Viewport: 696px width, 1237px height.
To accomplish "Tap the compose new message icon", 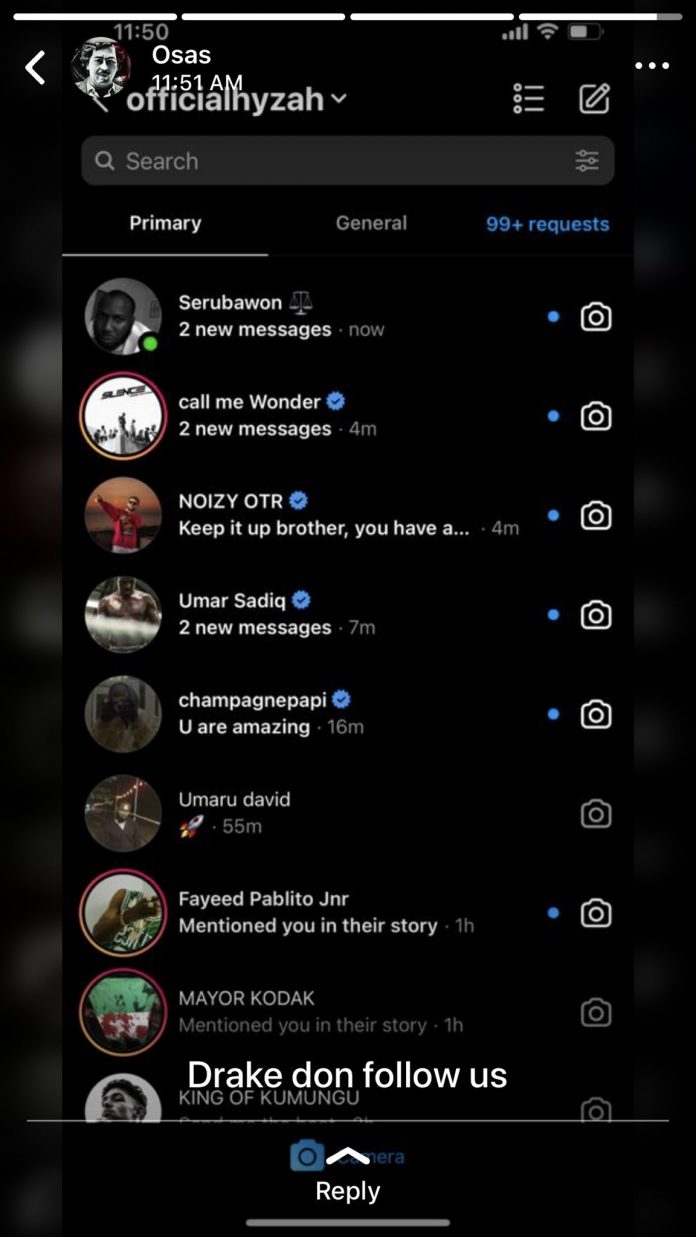I will (x=595, y=98).
